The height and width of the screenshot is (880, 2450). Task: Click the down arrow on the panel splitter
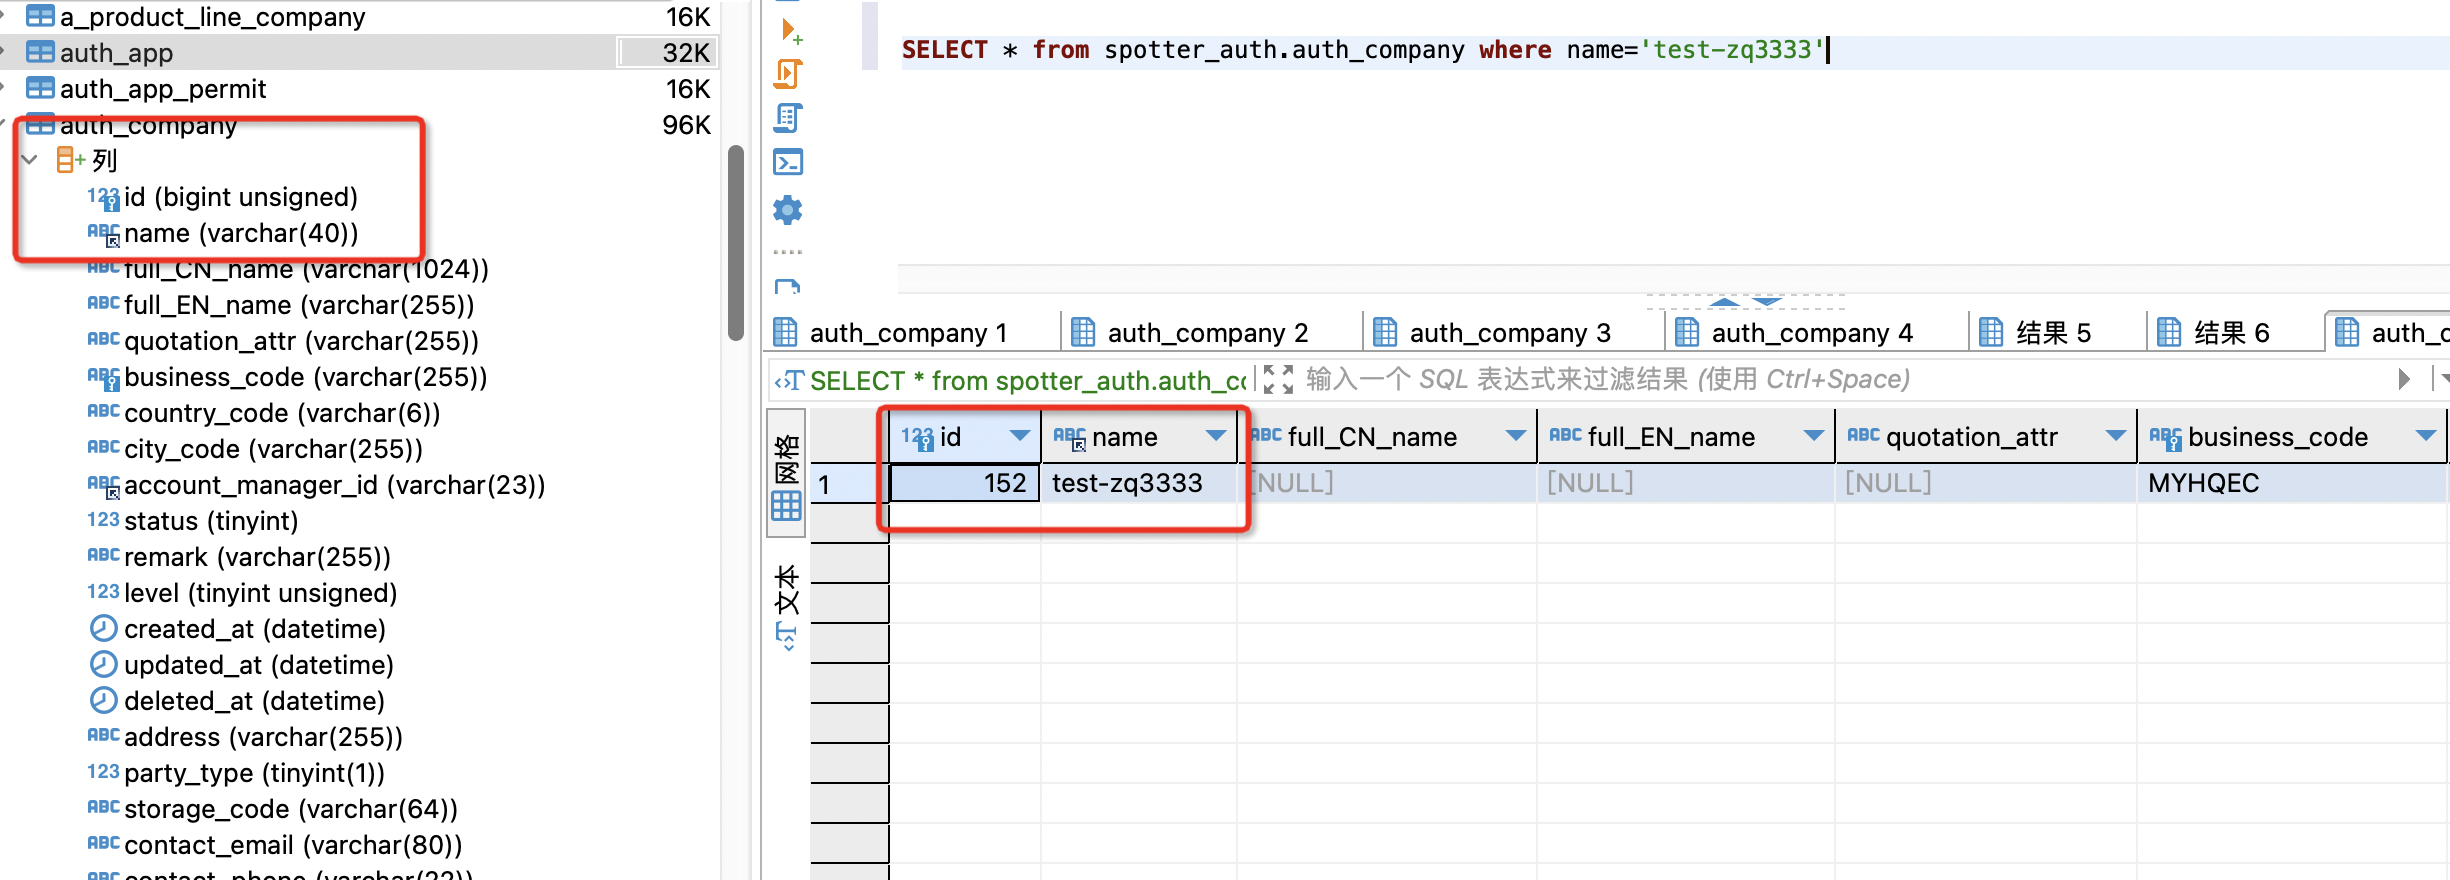[x=1768, y=301]
